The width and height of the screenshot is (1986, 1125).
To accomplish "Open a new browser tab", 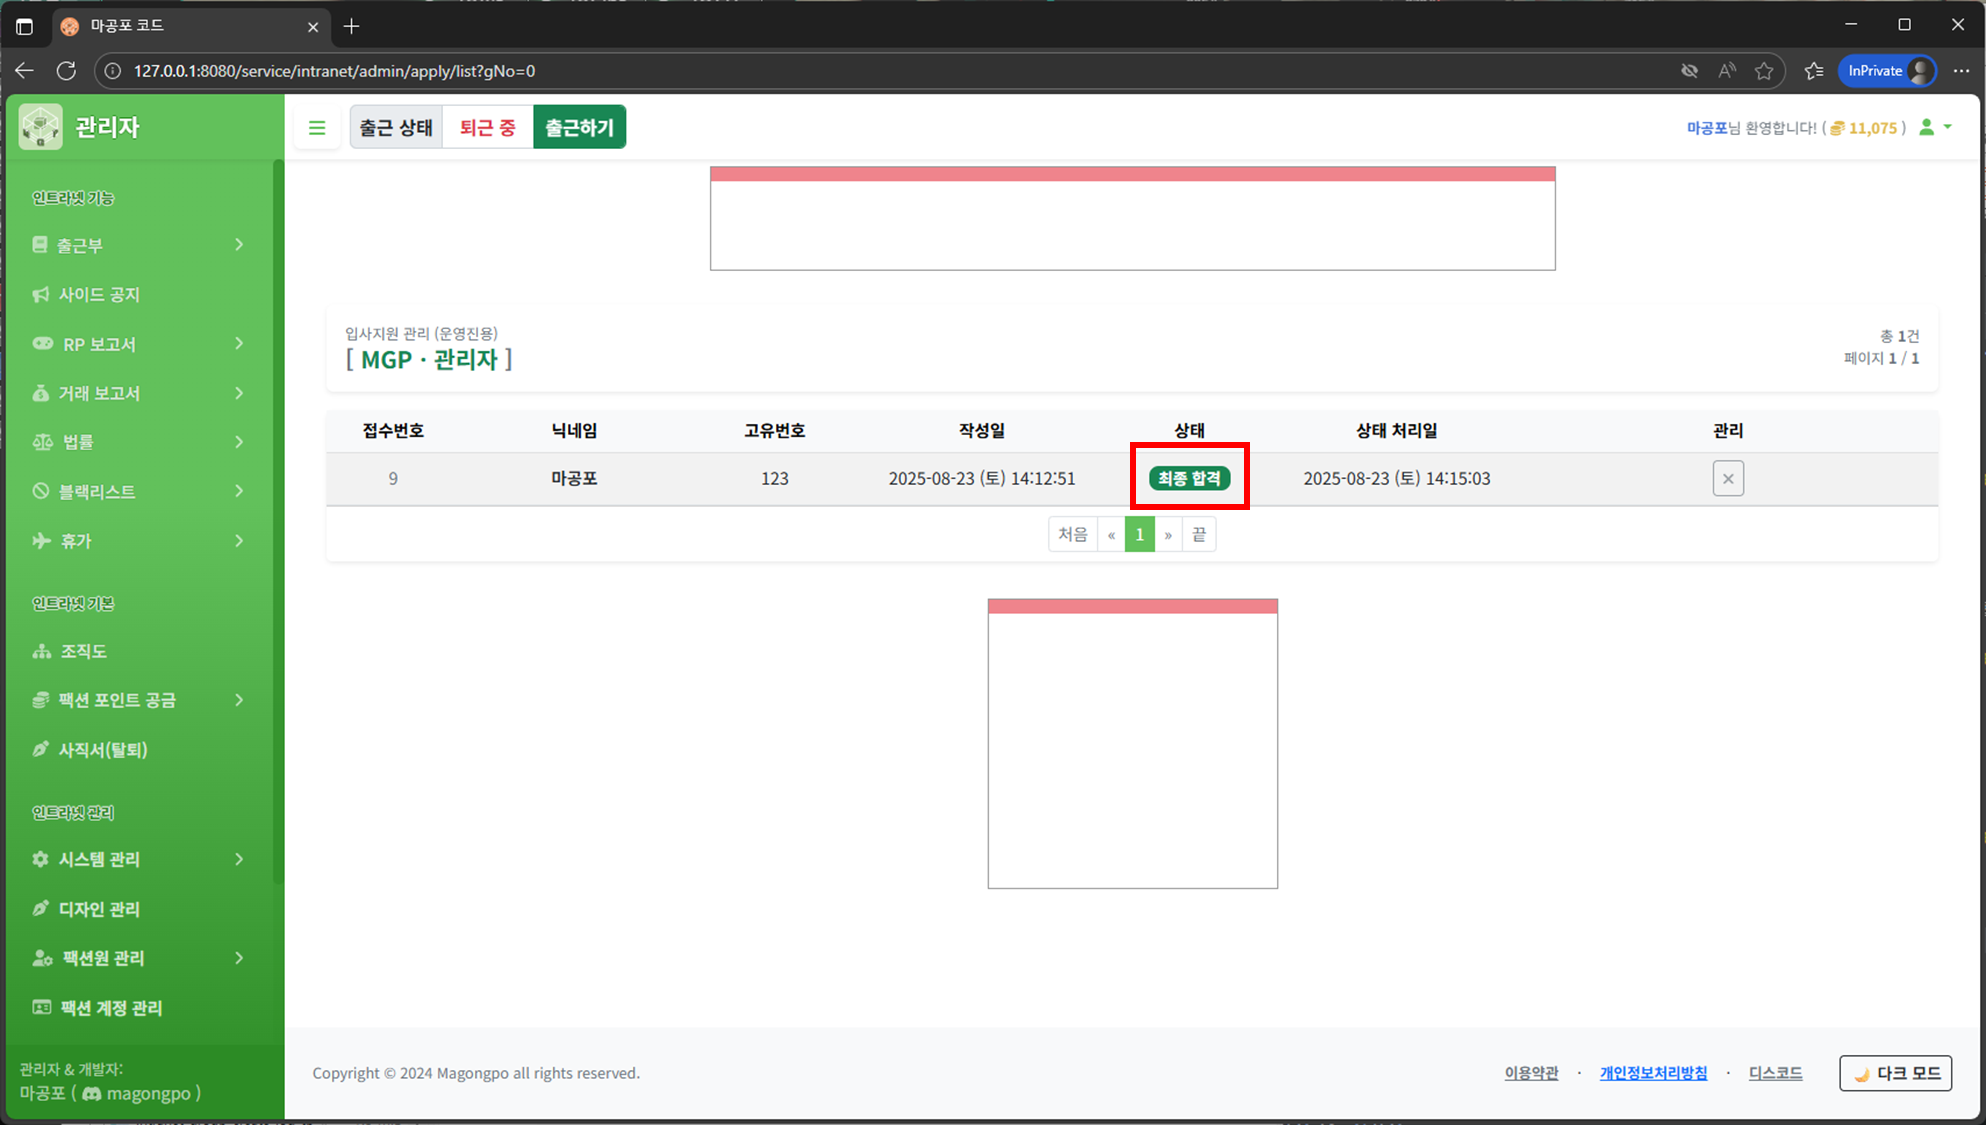I will click(x=351, y=27).
